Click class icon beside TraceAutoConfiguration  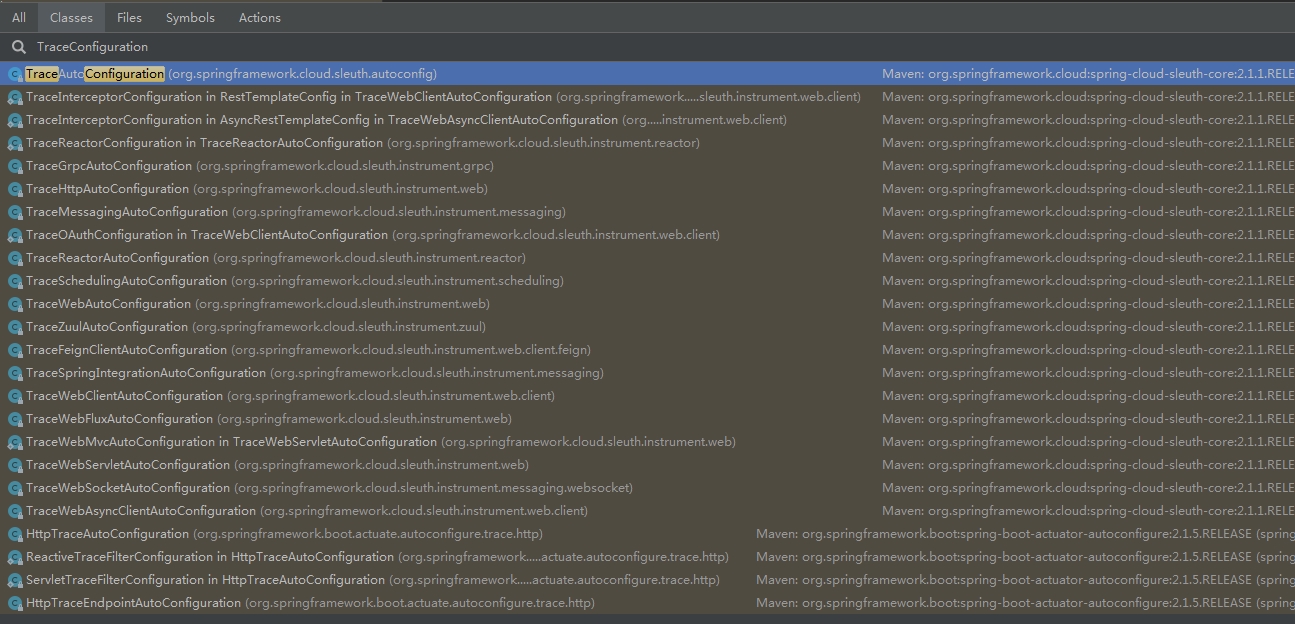(x=15, y=74)
